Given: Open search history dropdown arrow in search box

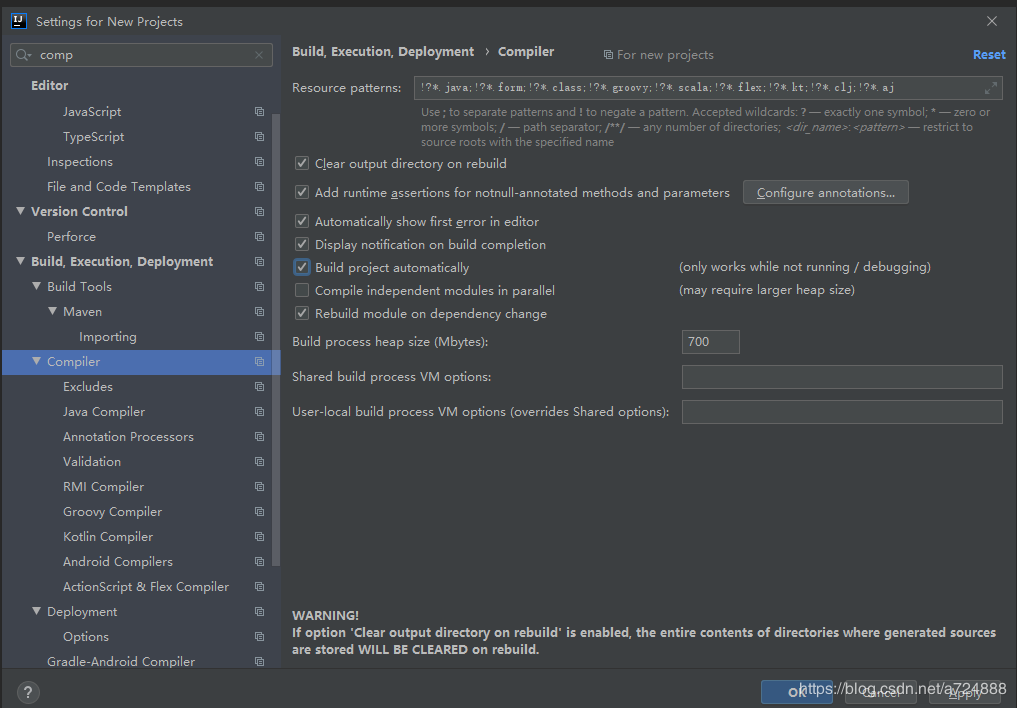Looking at the screenshot, I should pos(29,56).
